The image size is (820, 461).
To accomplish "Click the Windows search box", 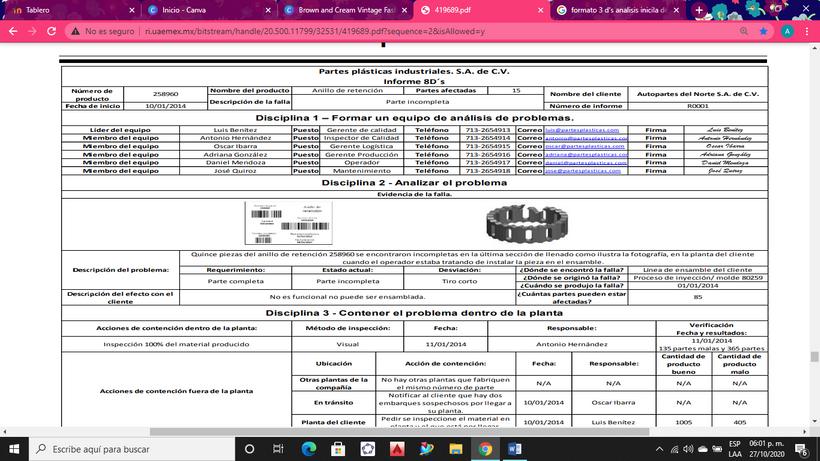I will [132, 449].
